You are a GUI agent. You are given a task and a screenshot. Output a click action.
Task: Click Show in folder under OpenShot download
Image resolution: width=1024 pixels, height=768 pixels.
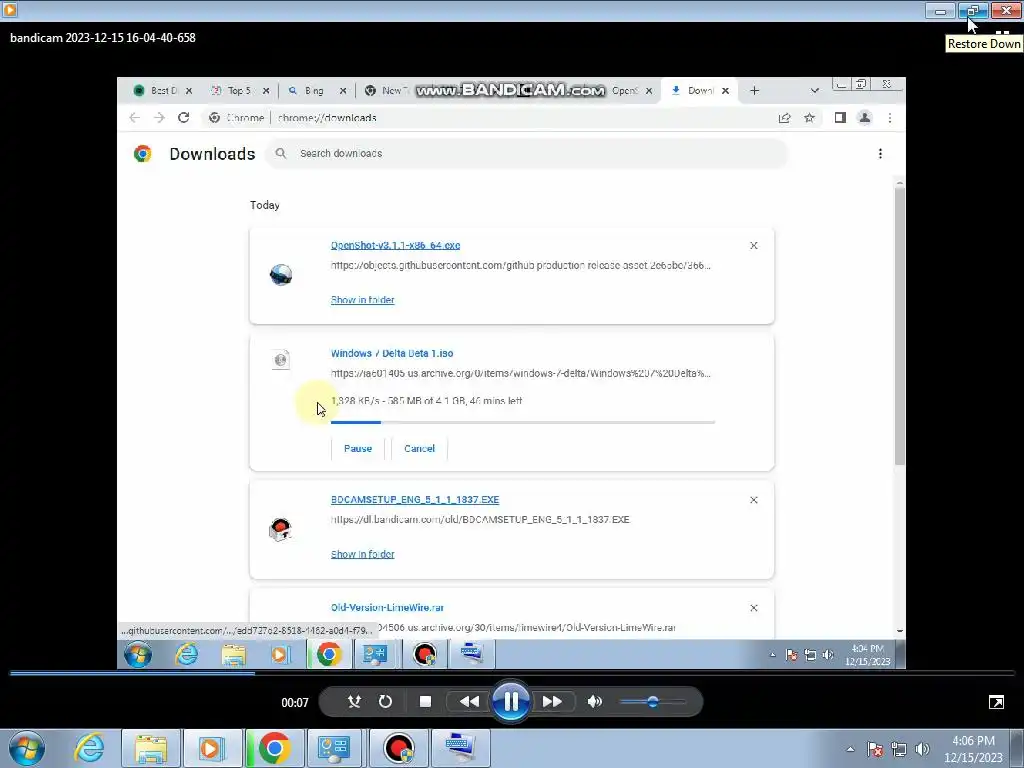click(x=362, y=300)
